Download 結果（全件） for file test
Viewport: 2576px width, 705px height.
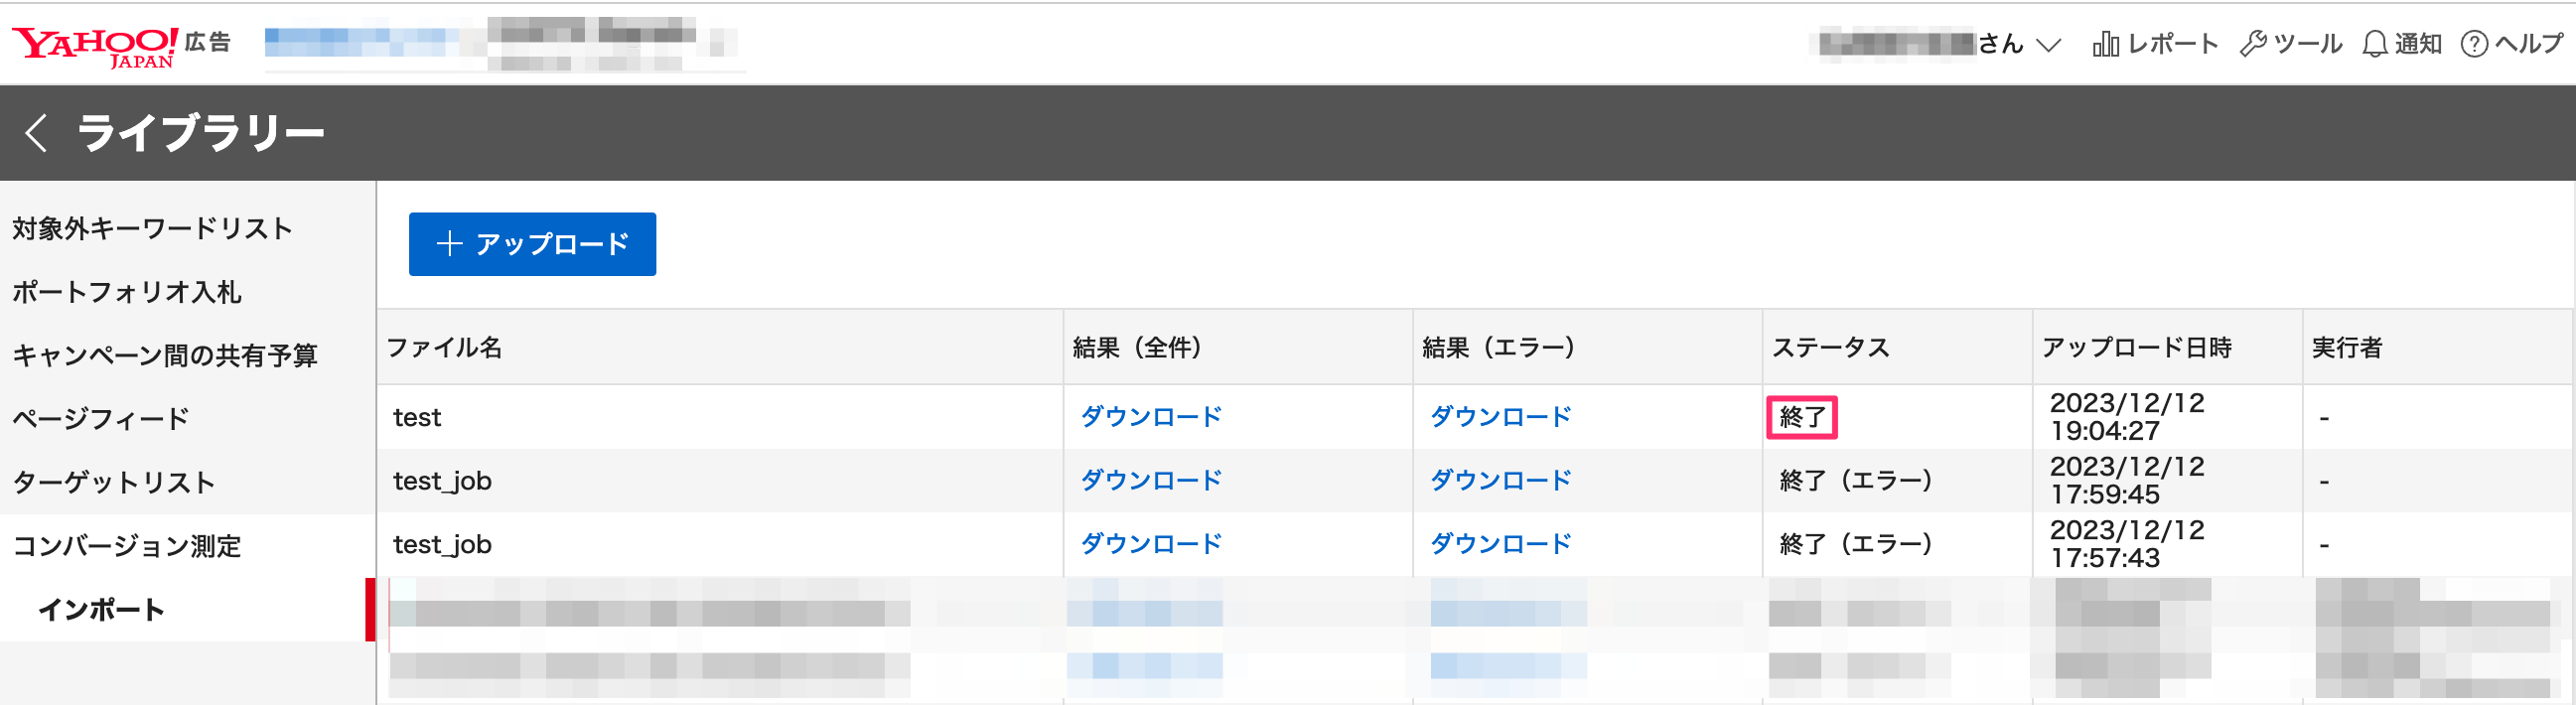tap(1151, 417)
